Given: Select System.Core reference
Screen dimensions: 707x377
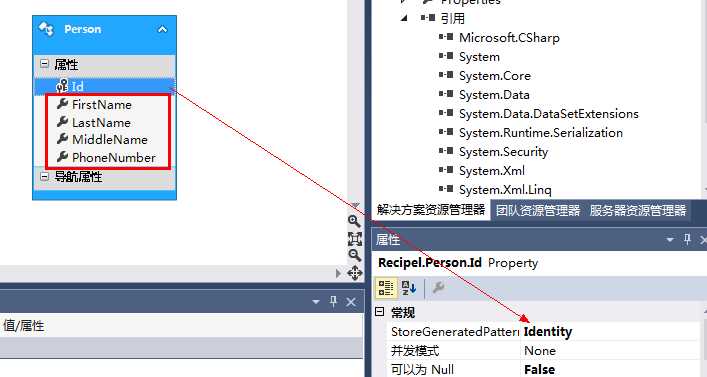Looking at the screenshot, I should pyautogui.click(x=495, y=76).
